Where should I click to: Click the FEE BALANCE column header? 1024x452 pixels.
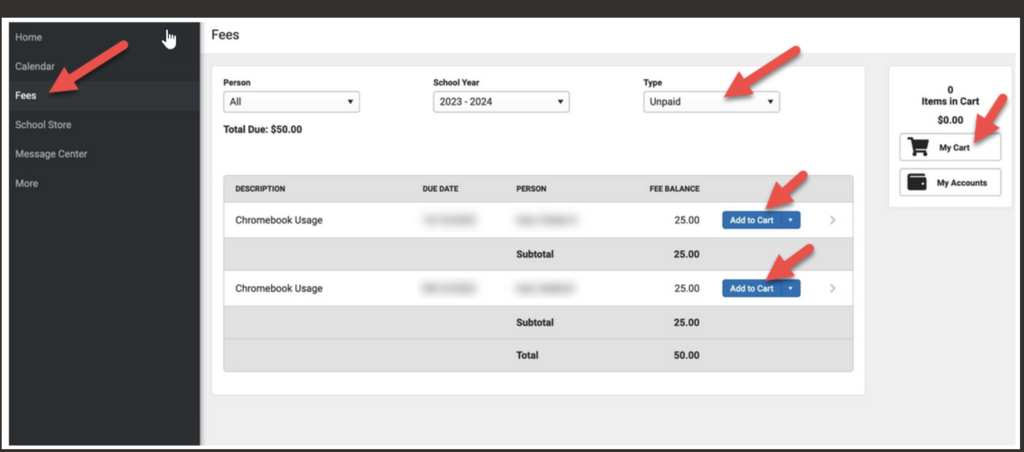tap(675, 189)
